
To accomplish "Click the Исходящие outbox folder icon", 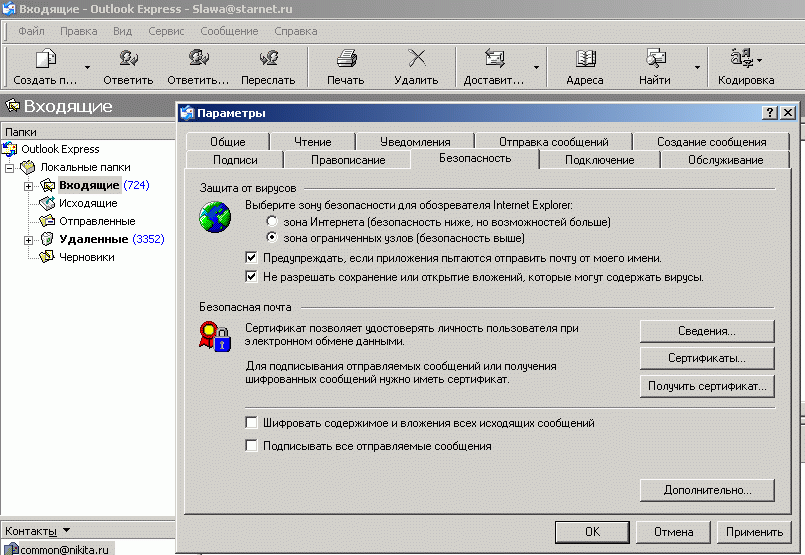I will coord(47,203).
